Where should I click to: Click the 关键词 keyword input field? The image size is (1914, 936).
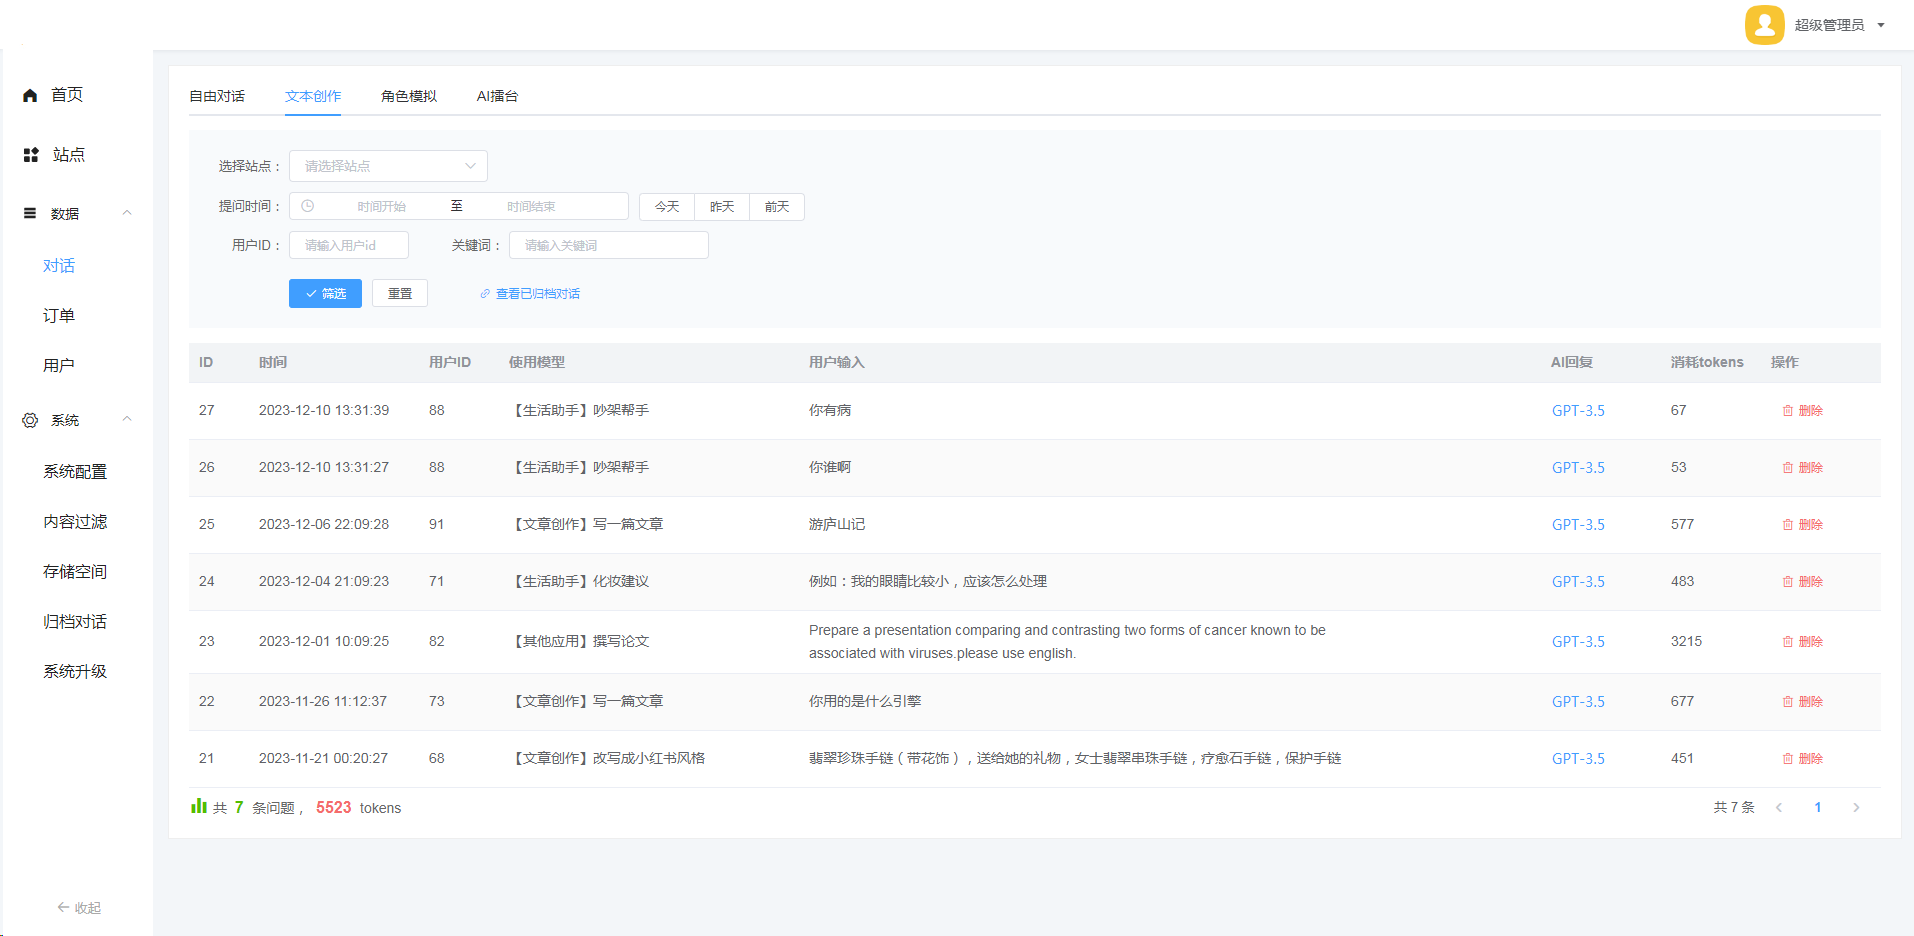pos(609,245)
